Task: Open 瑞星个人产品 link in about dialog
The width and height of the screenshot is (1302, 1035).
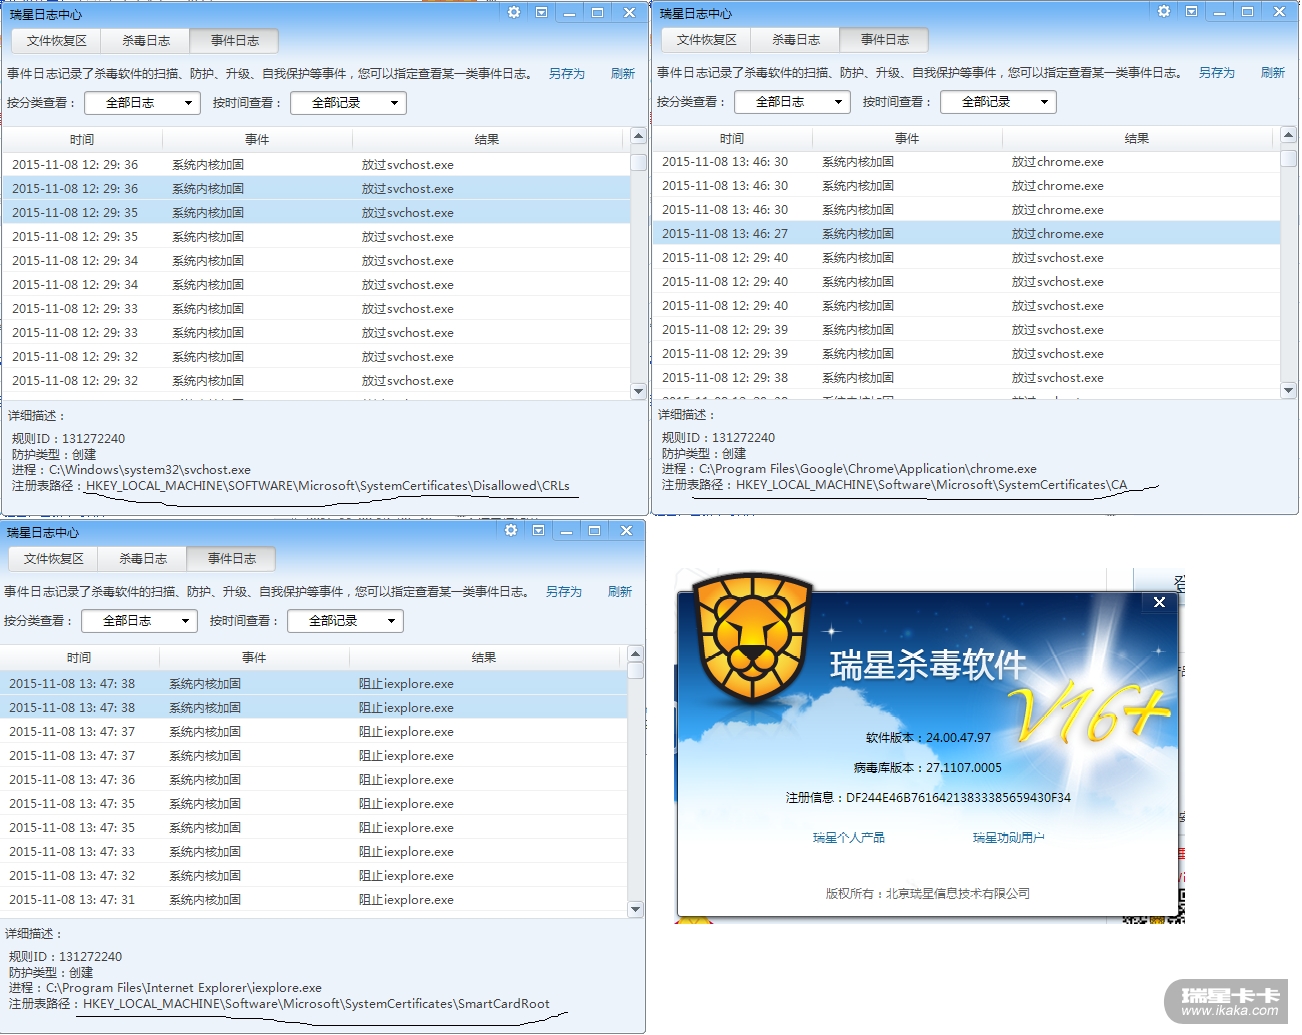Action: pos(849,838)
